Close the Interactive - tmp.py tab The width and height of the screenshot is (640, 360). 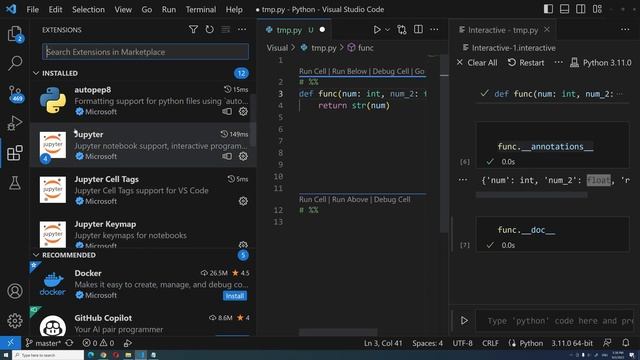click(547, 29)
